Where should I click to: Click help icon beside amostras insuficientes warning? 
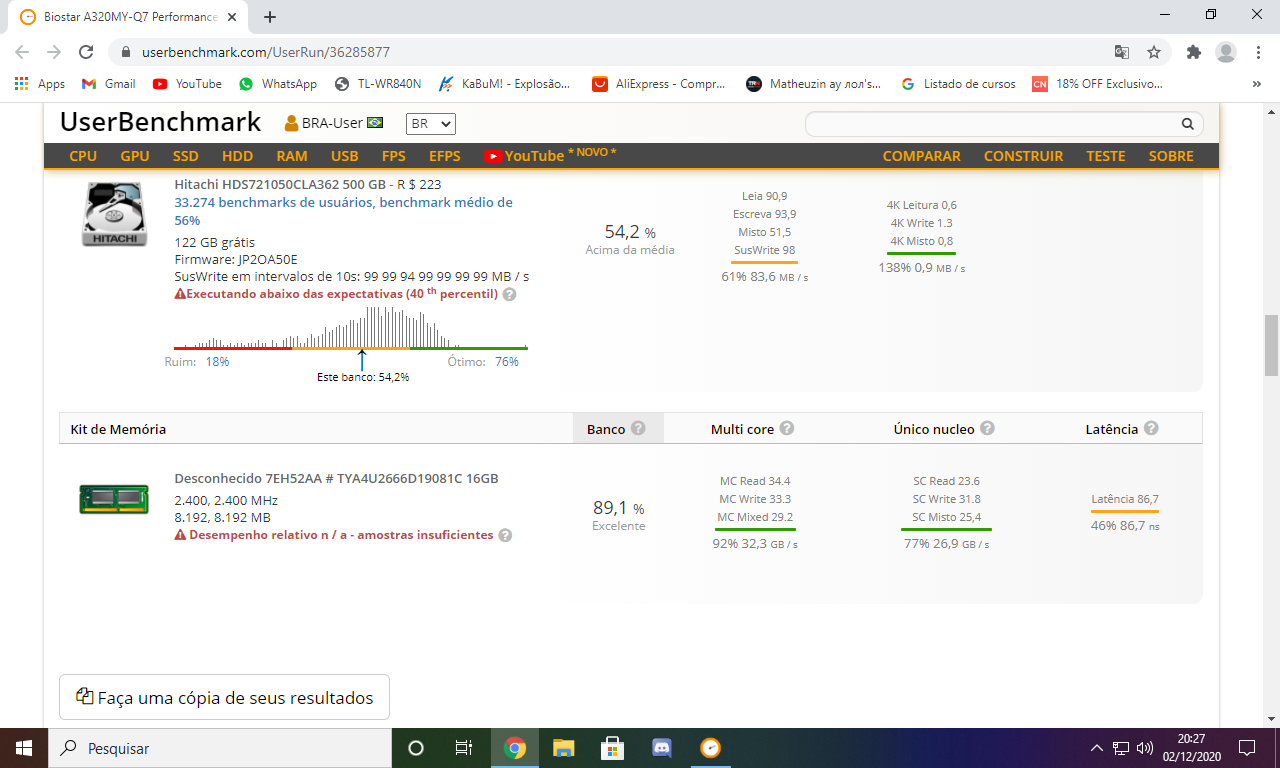pos(505,535)
